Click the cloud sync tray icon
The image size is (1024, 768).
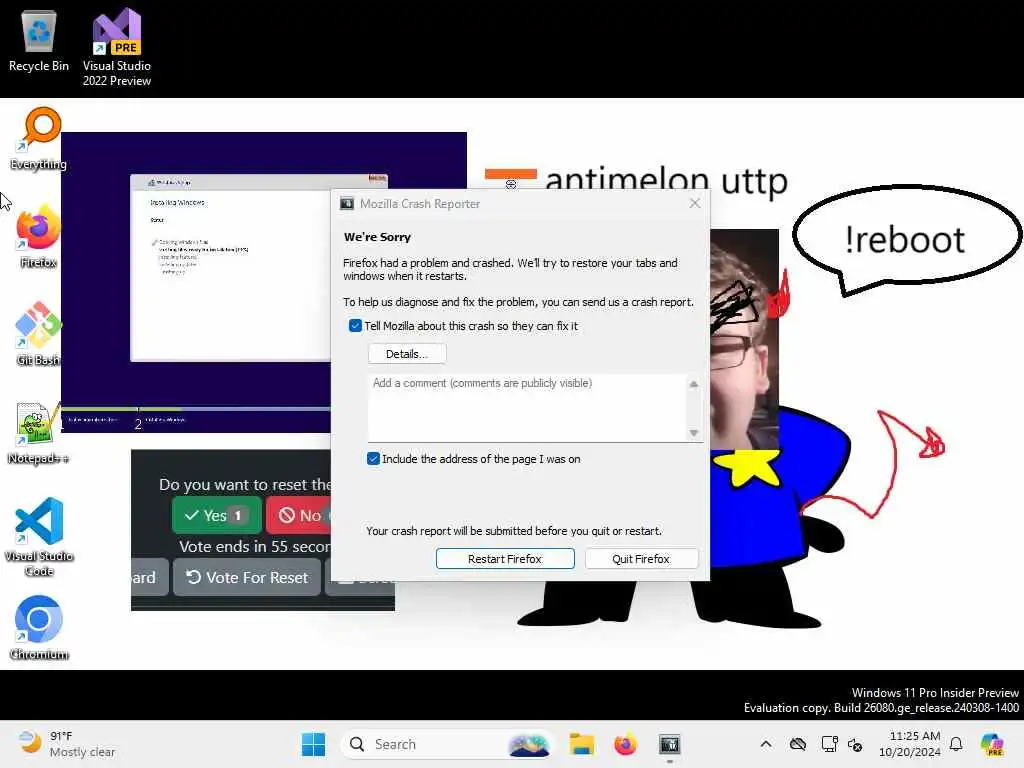click(x=797, y=744)
